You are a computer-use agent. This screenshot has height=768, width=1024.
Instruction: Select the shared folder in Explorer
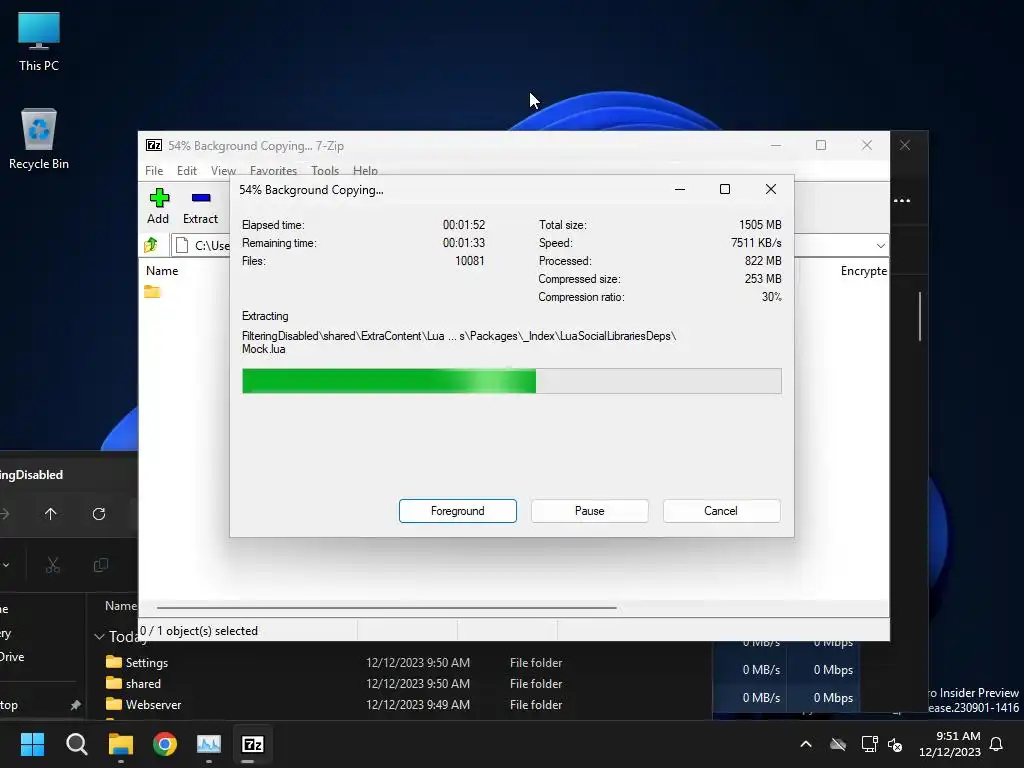(133, 683)
